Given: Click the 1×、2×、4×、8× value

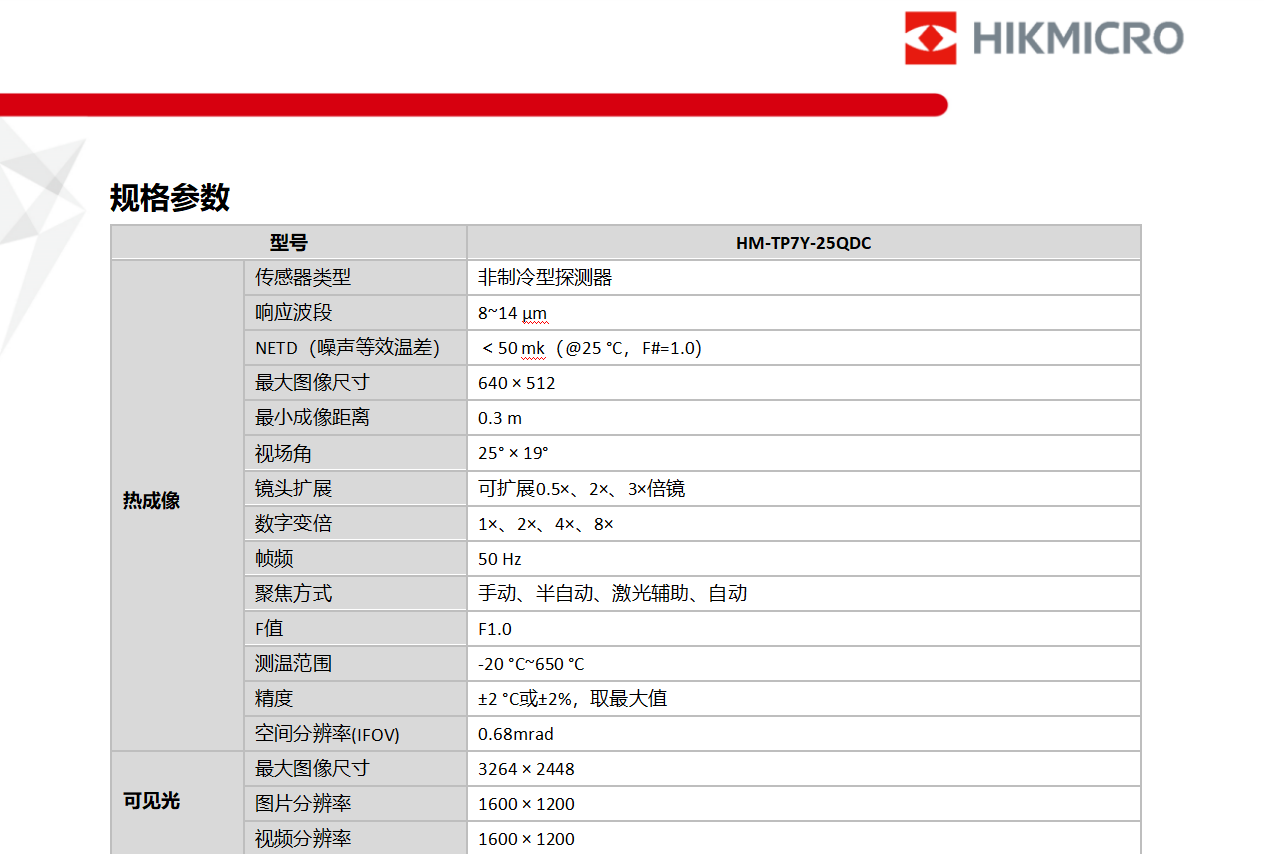Looking at the screenshot, I should pyautogui.click(x=546, y=524).
